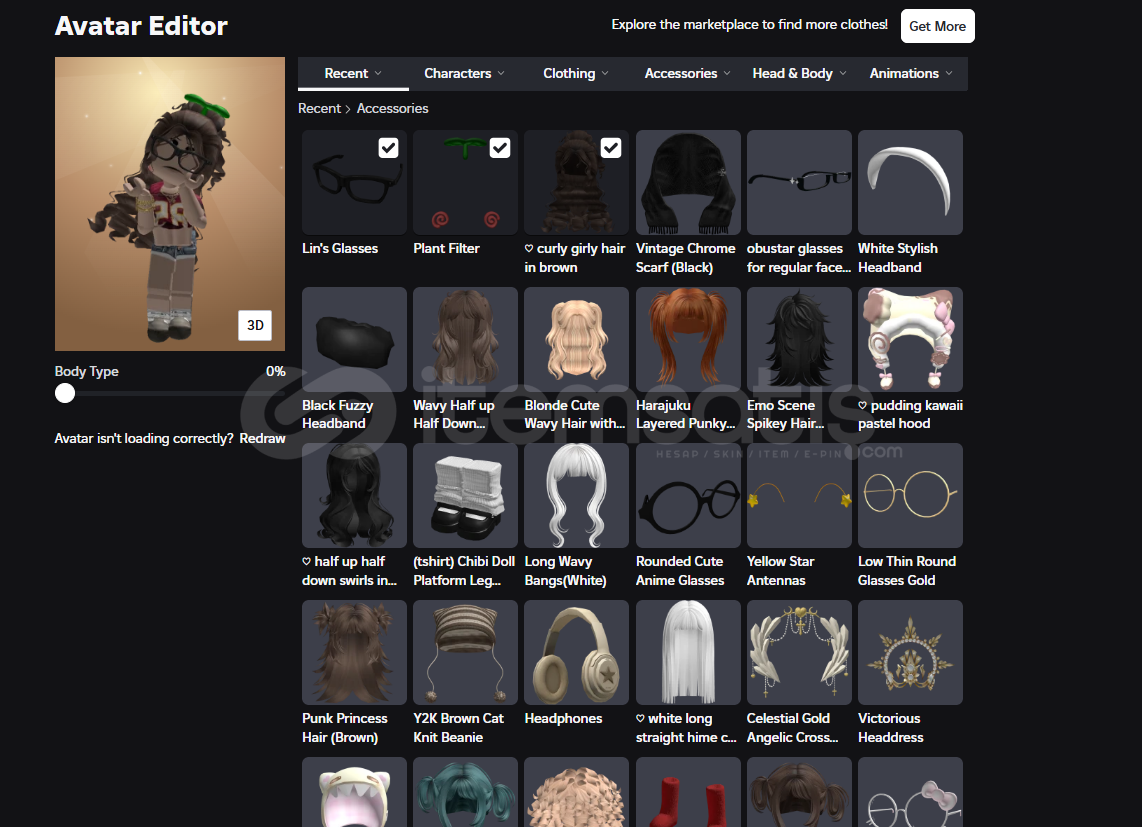Select the Plant Filter item image
This screenshot has width=1142, height=827.
click(x=465, y=182)
